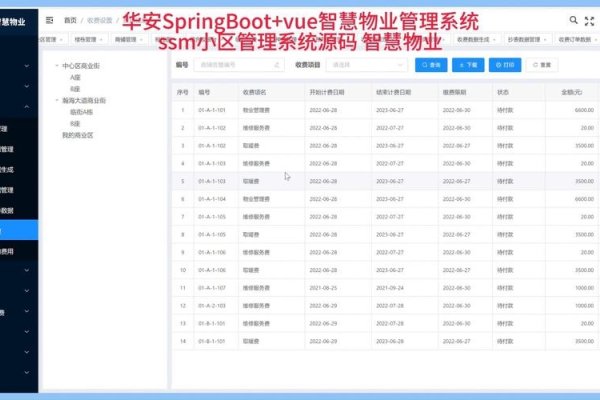Toggle the sidebar collapse hamburger icon
The height and width of the screenshot is (400, 600).
point(49,20)
